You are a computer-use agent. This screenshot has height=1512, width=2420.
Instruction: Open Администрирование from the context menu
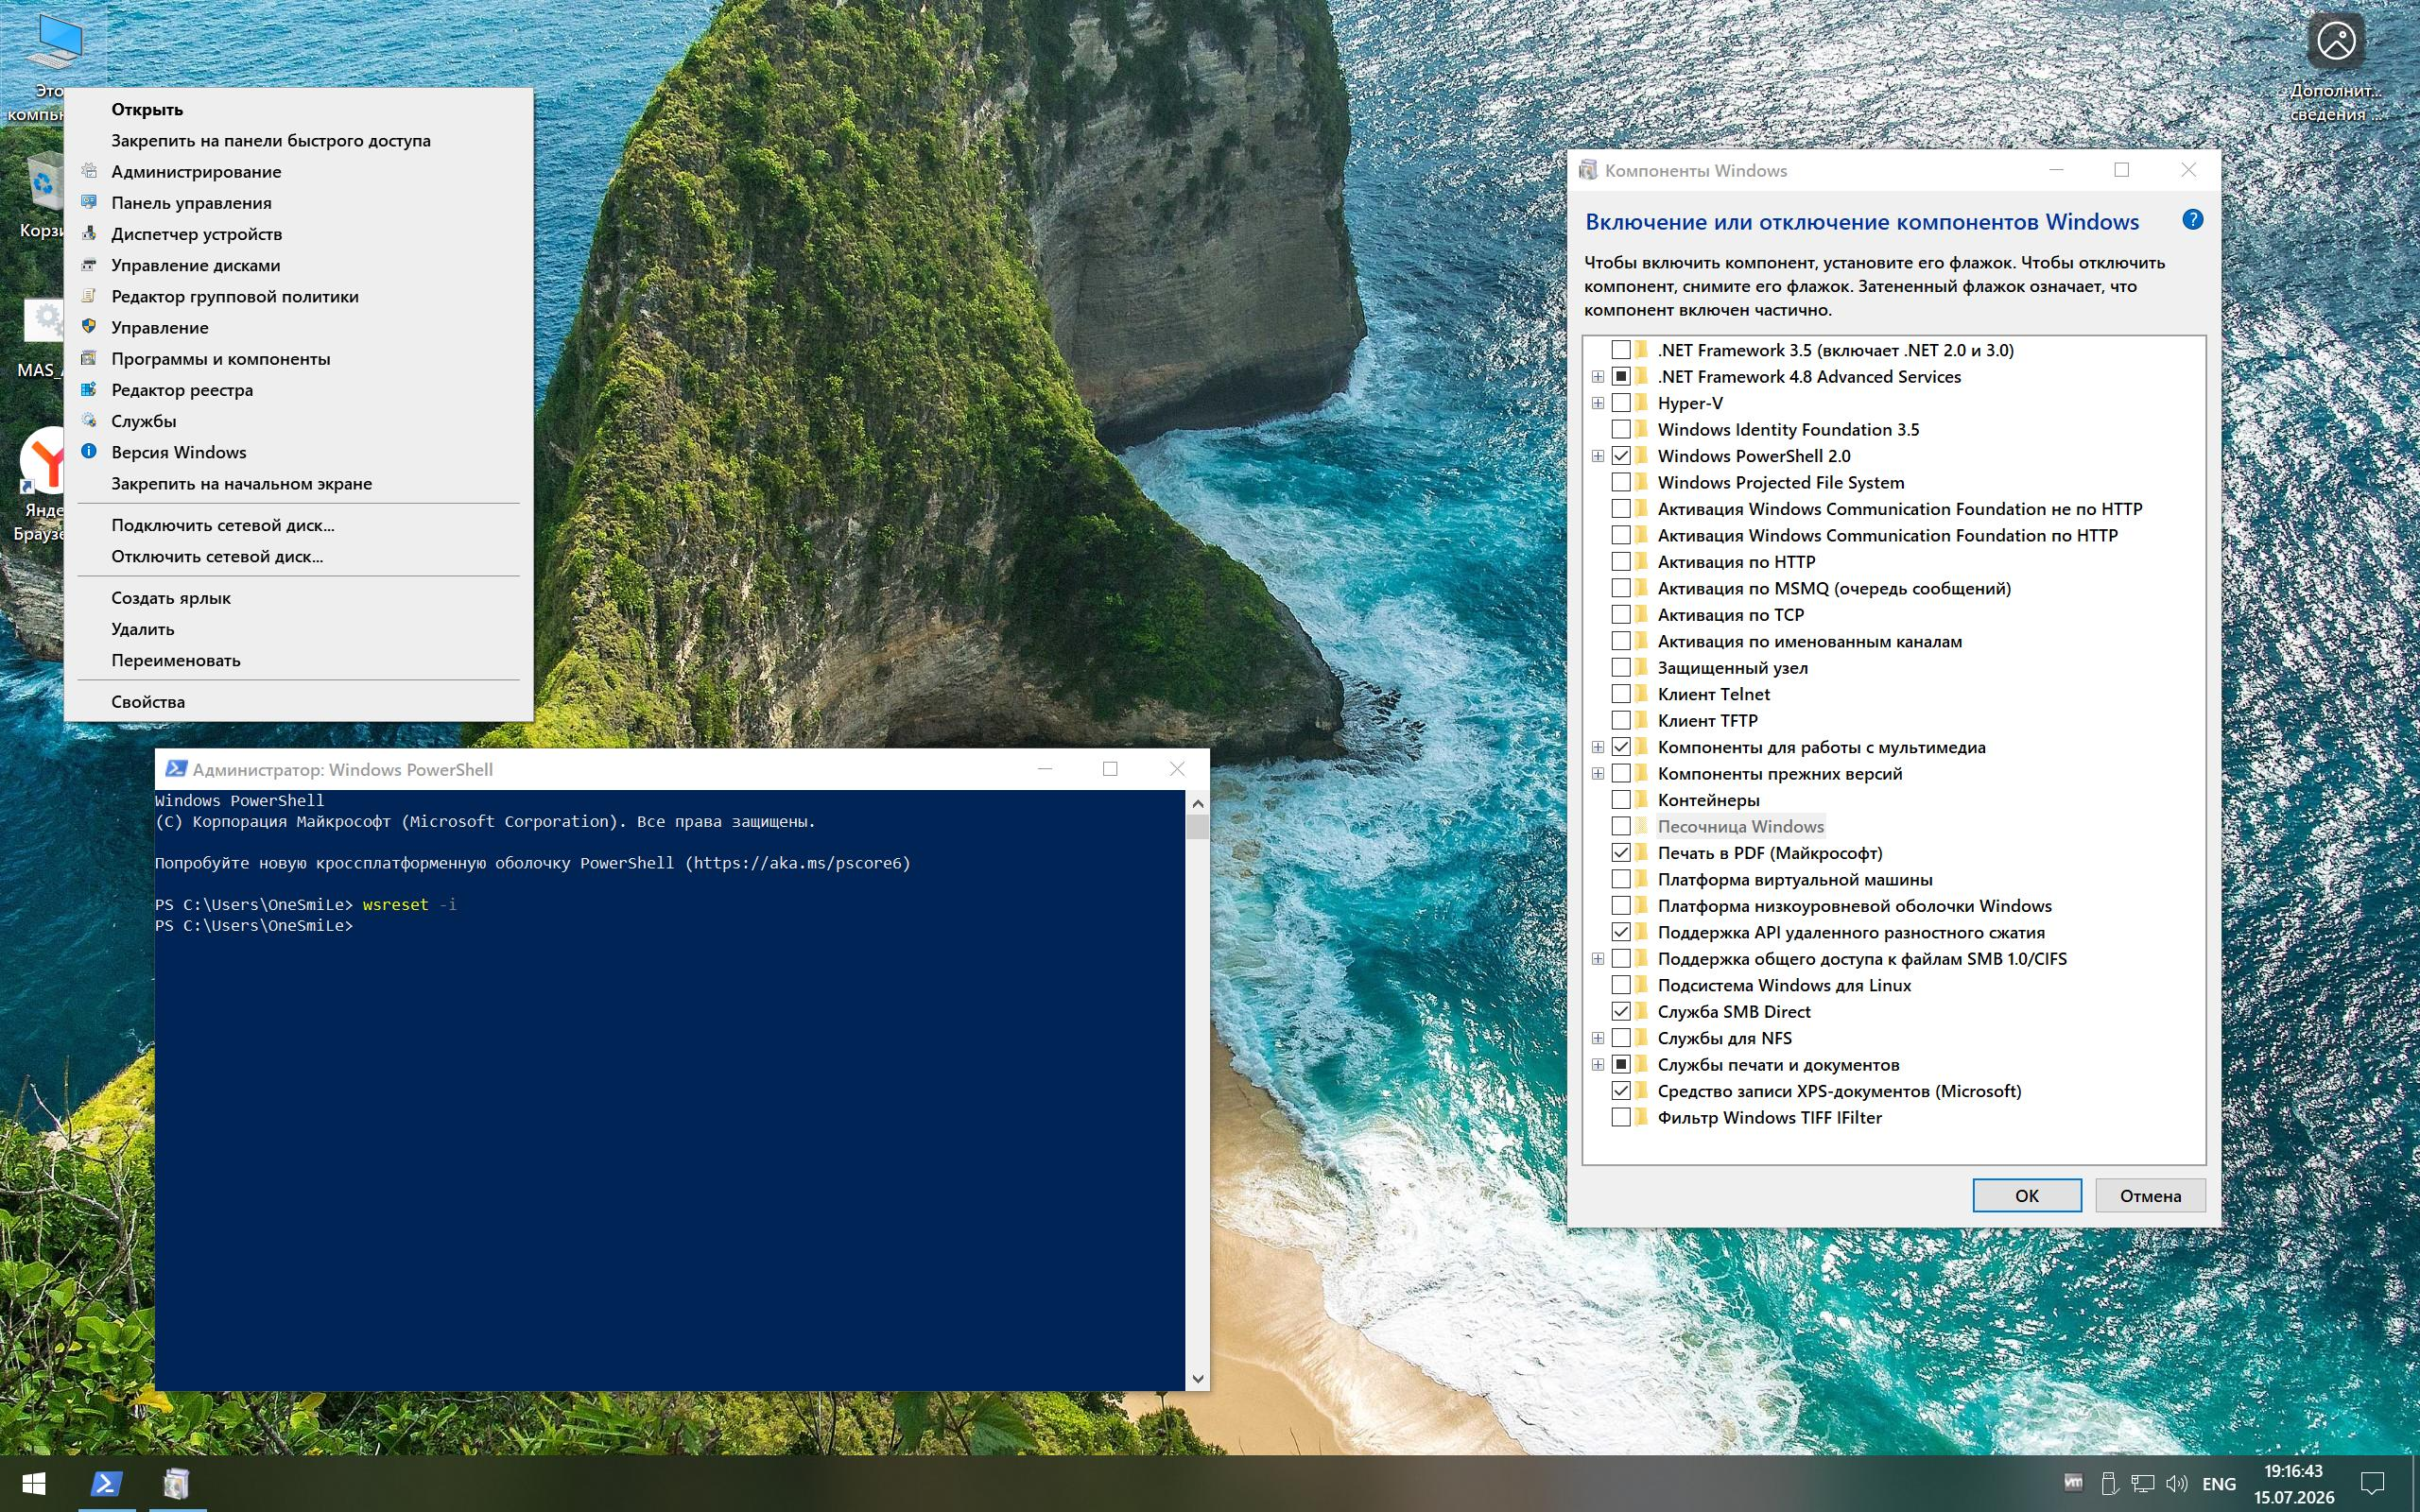click(x=298, y=172)
